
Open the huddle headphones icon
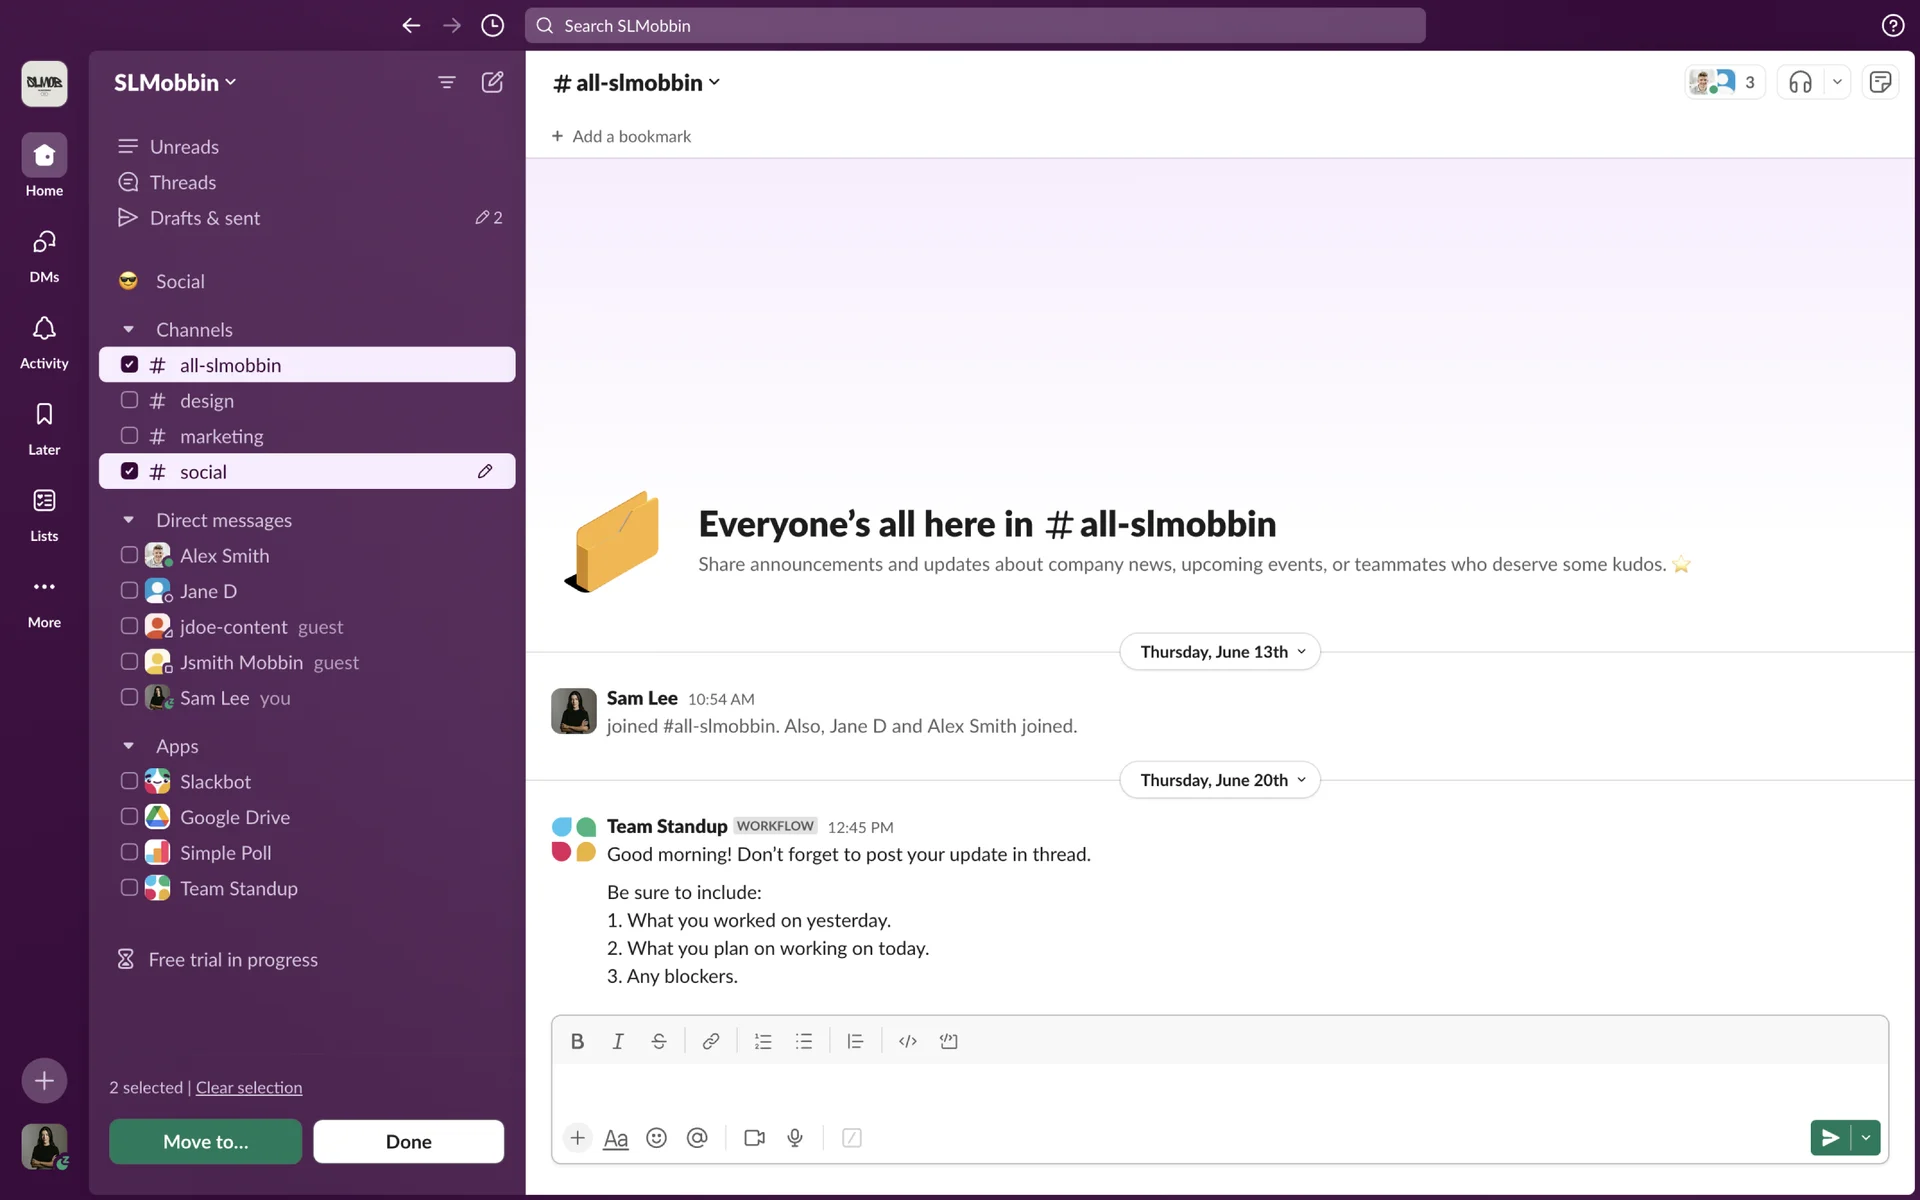pyautogui.click(x=1800, y=82)
